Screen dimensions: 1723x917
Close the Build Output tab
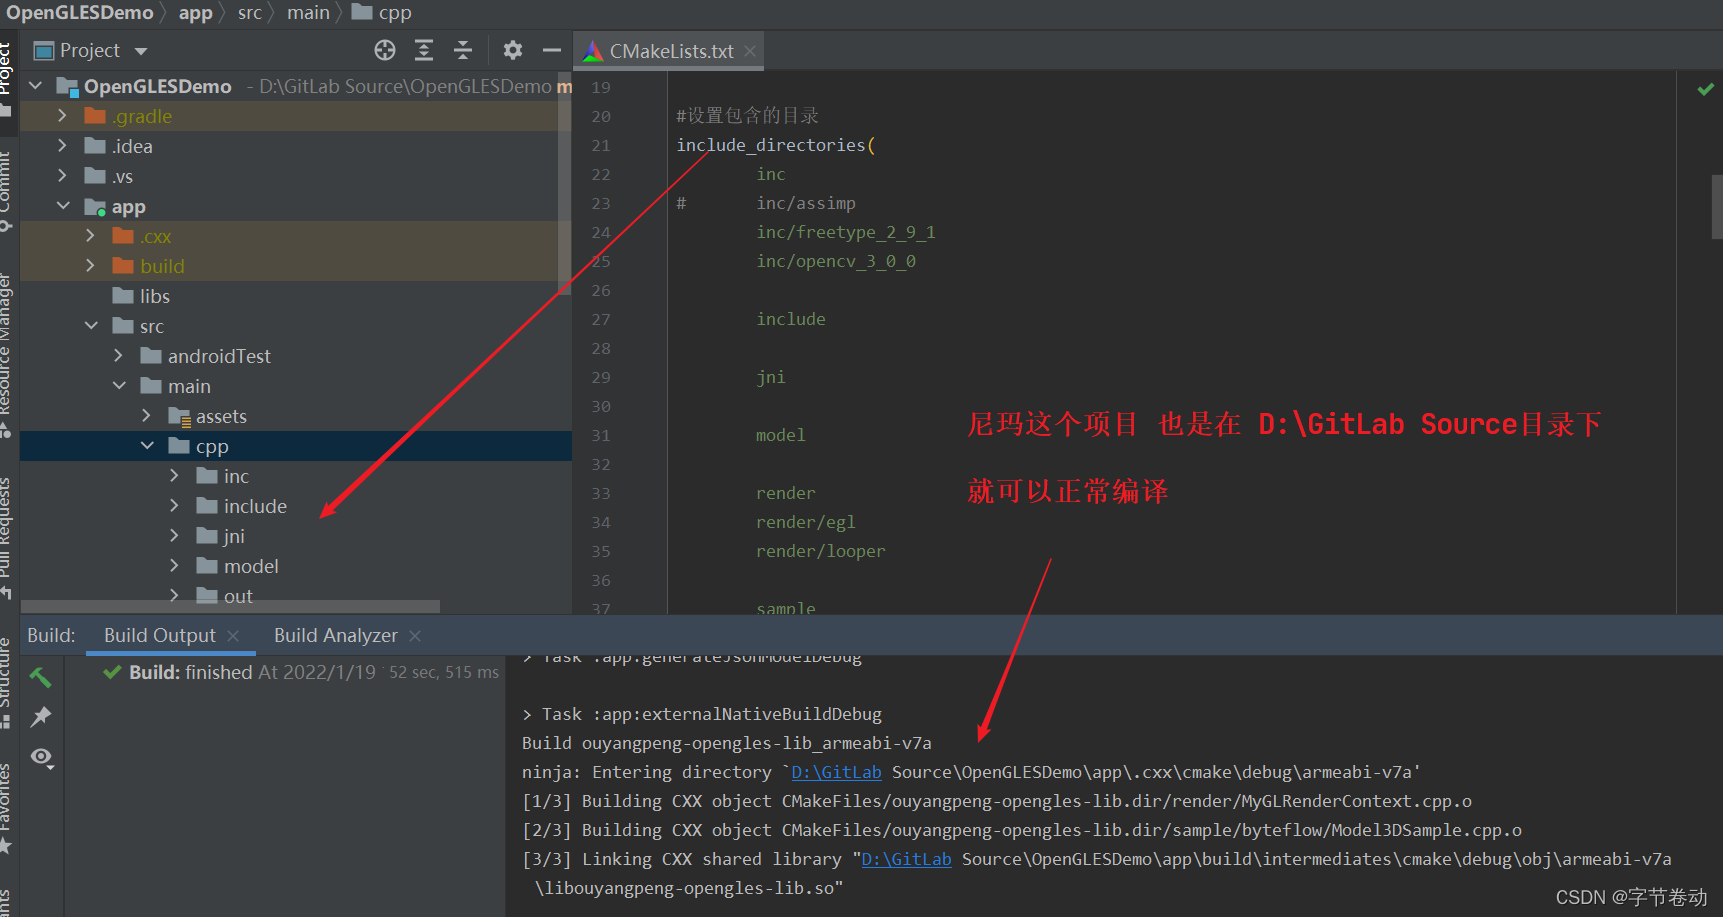tap(233, 636)
